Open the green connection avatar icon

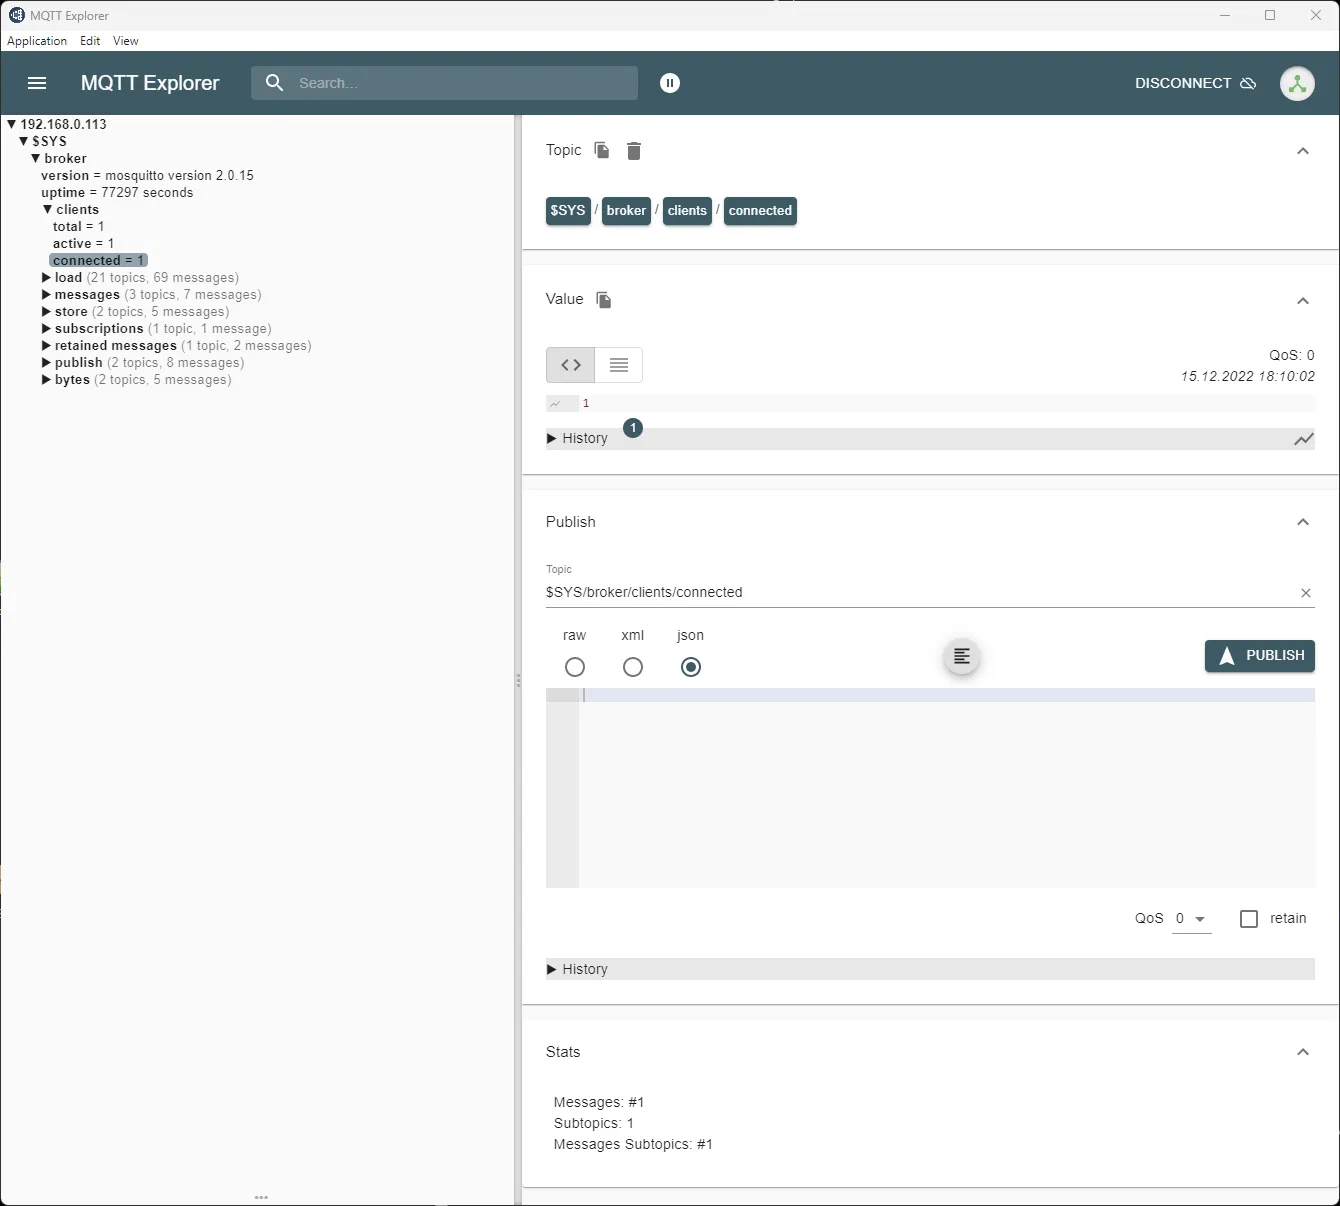[1297, 83]
